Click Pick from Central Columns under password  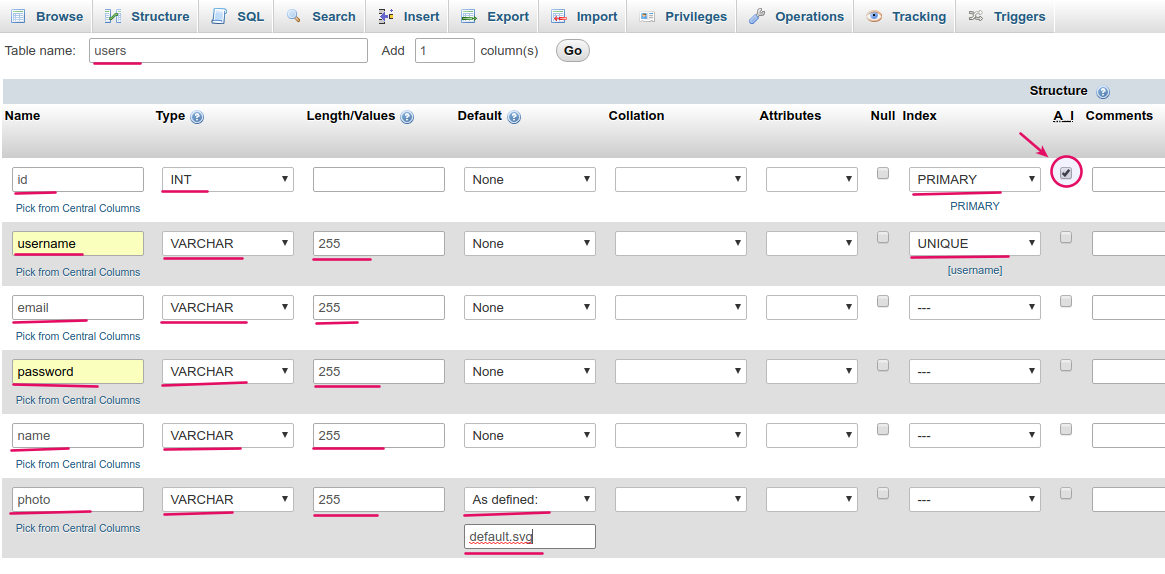coord(78,400)
